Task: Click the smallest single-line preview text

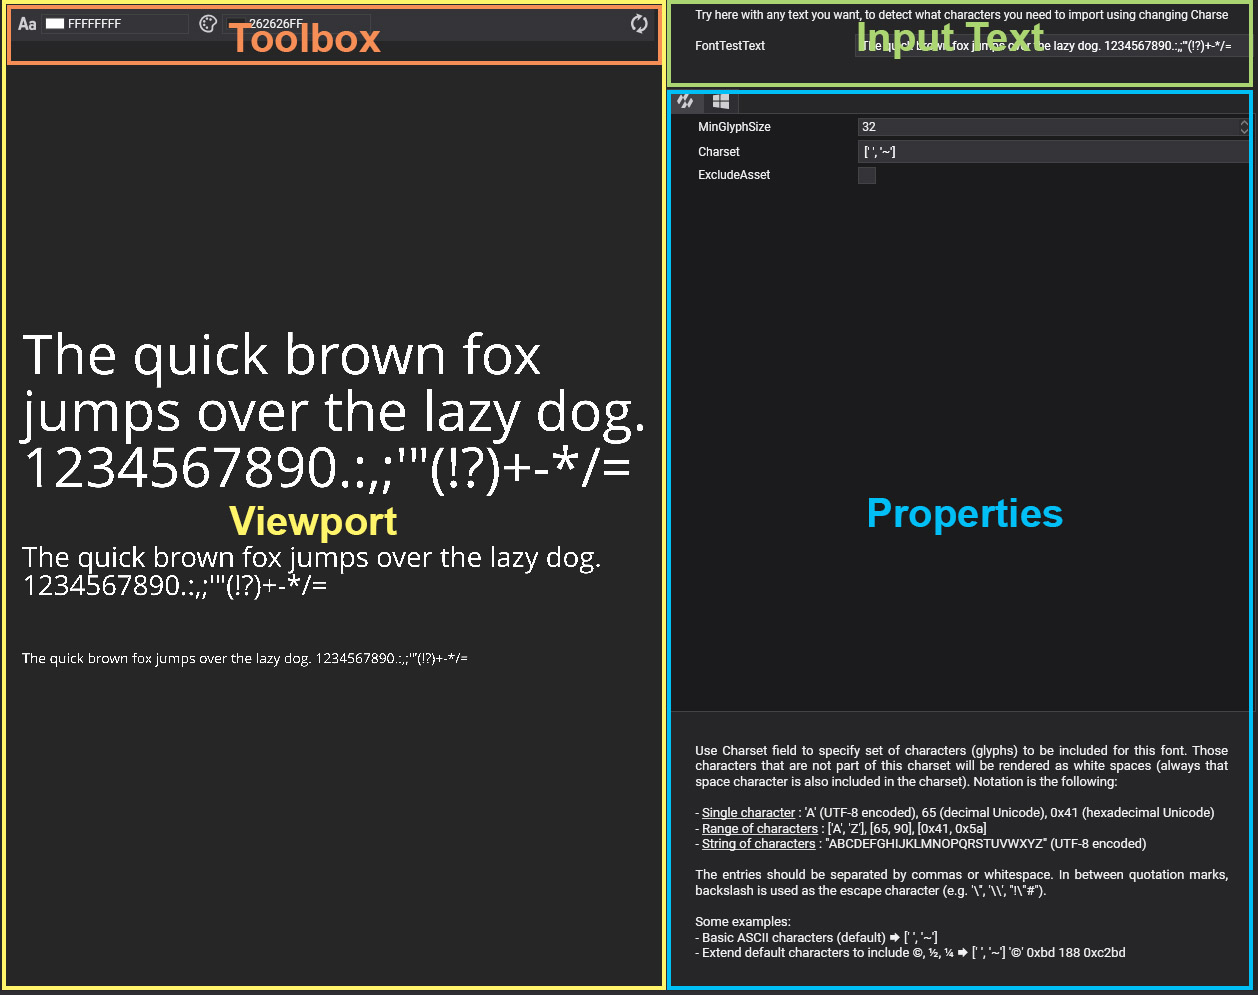Action: tap(245, 659)
